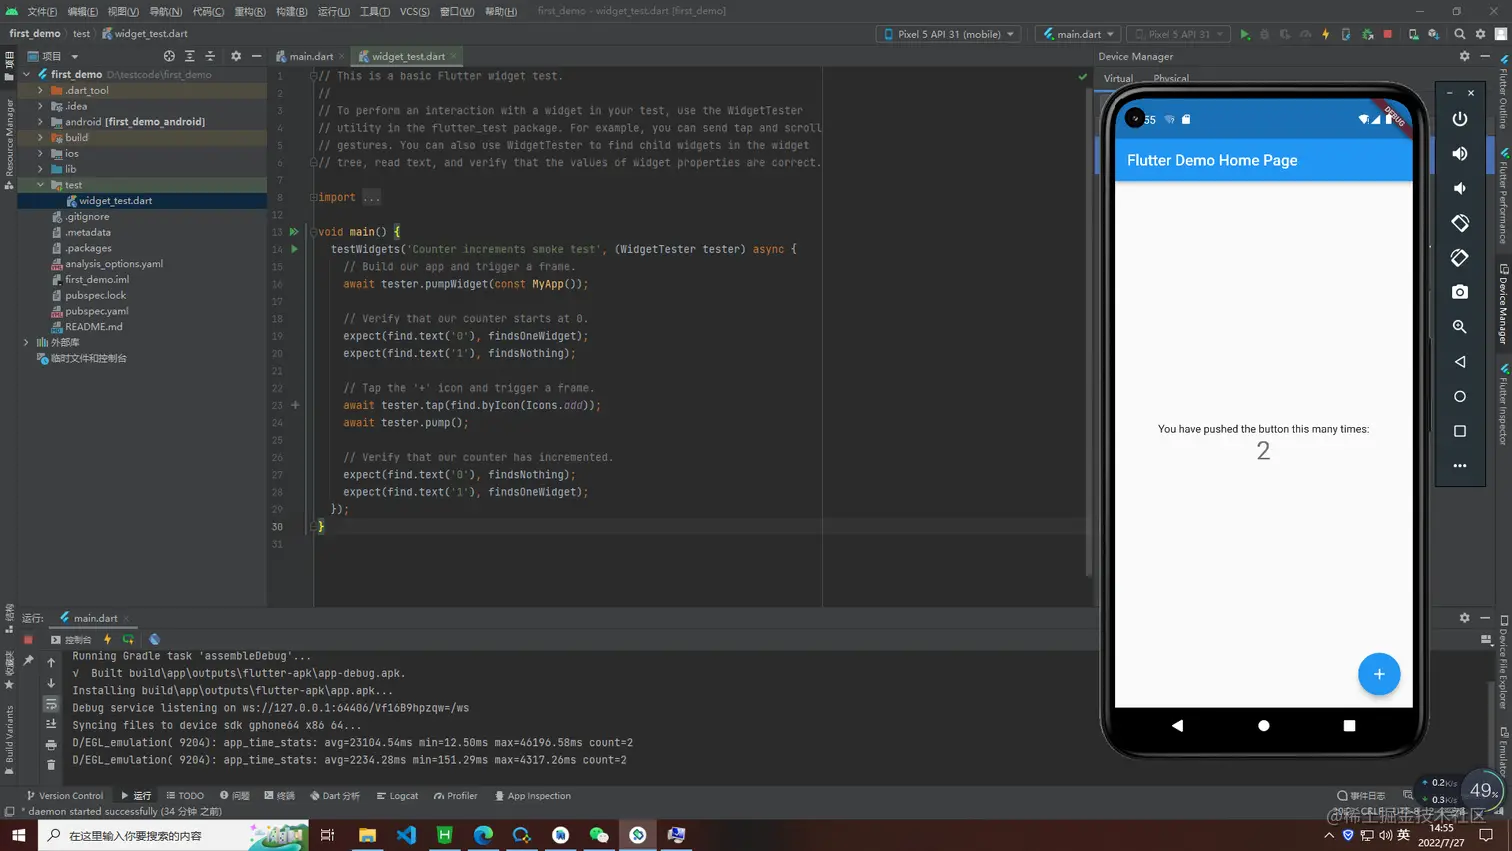Viewport: 1512px width, 851px height.
Task: Expand the .dart_tool folder
Action: (40, 90)
